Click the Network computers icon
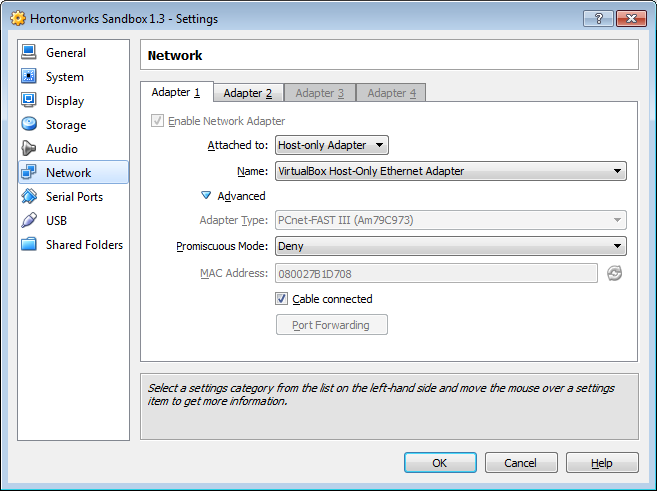 point(29,172)
